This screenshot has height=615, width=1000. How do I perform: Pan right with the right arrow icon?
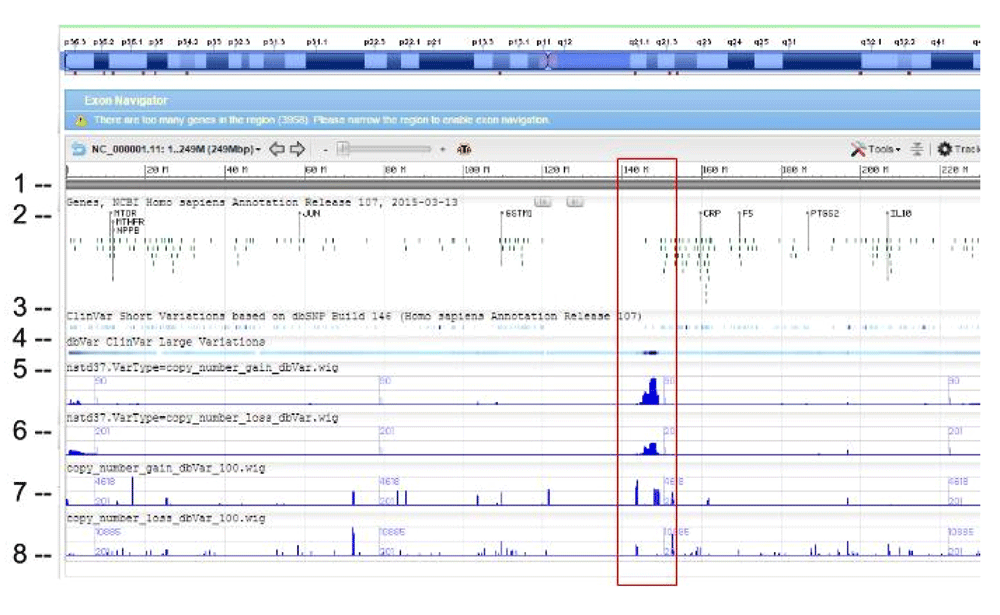pyautogui.click(x=297, y=149)
